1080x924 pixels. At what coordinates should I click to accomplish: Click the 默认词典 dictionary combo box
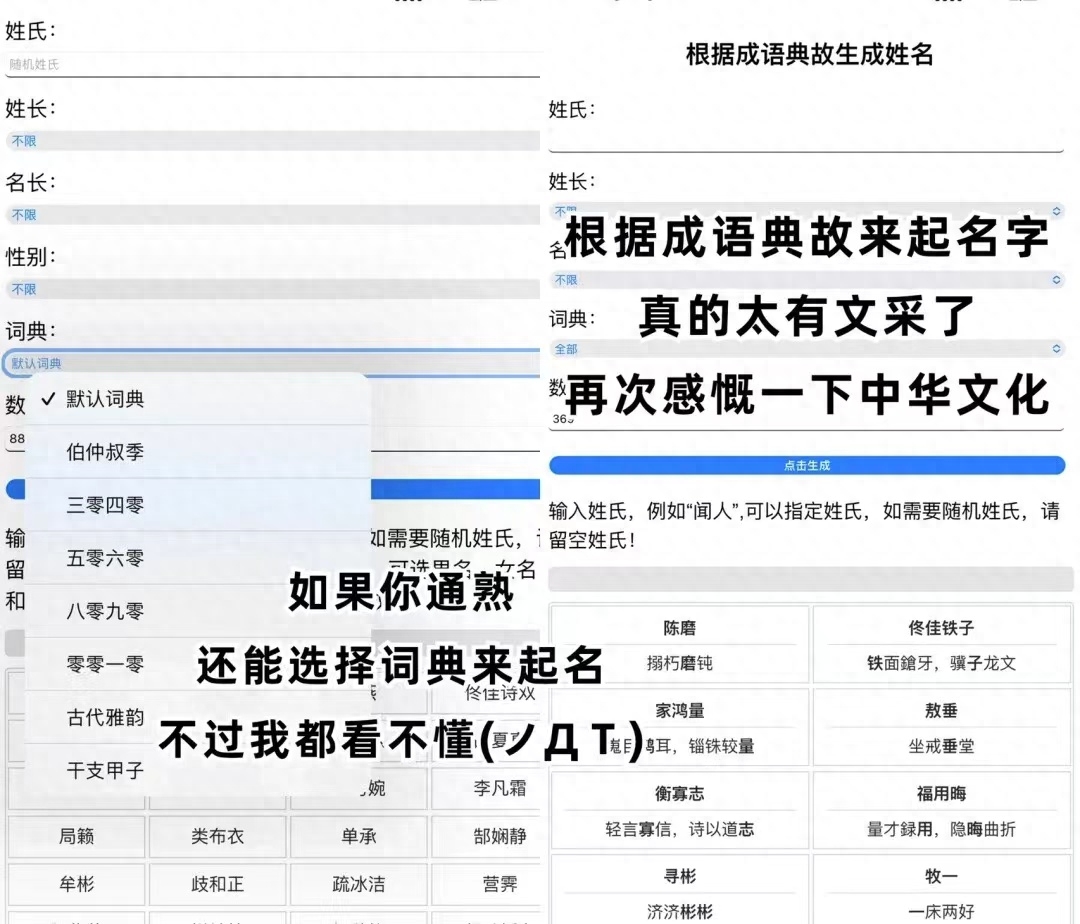point(272,363)
